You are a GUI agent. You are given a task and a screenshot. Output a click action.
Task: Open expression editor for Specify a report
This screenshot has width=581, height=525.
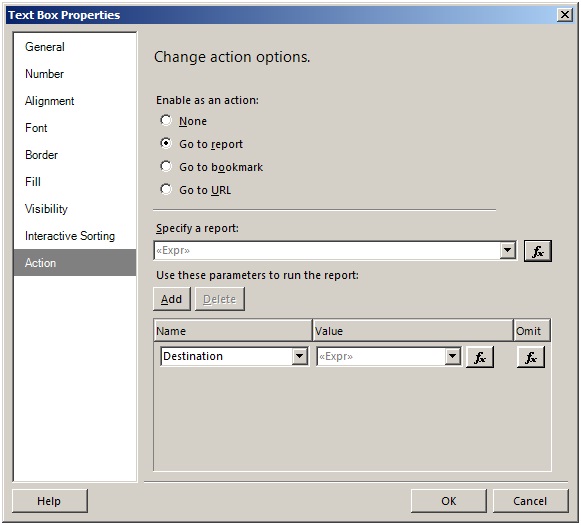(x=538, y=251)
